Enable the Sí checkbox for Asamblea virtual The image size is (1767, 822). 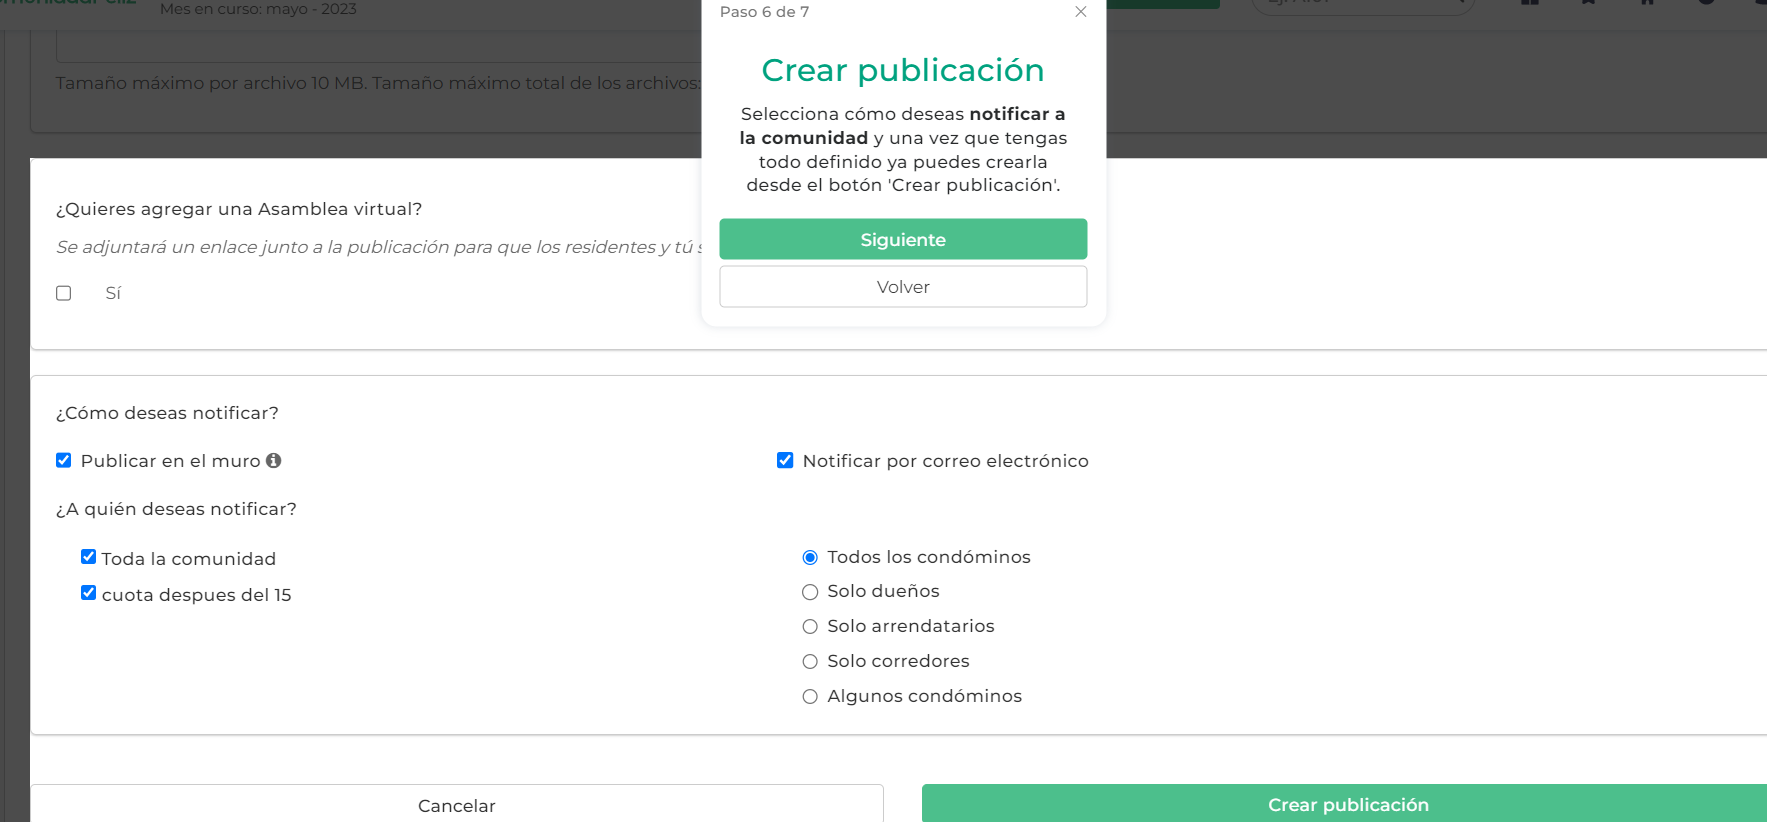click(x=64, y=293)
